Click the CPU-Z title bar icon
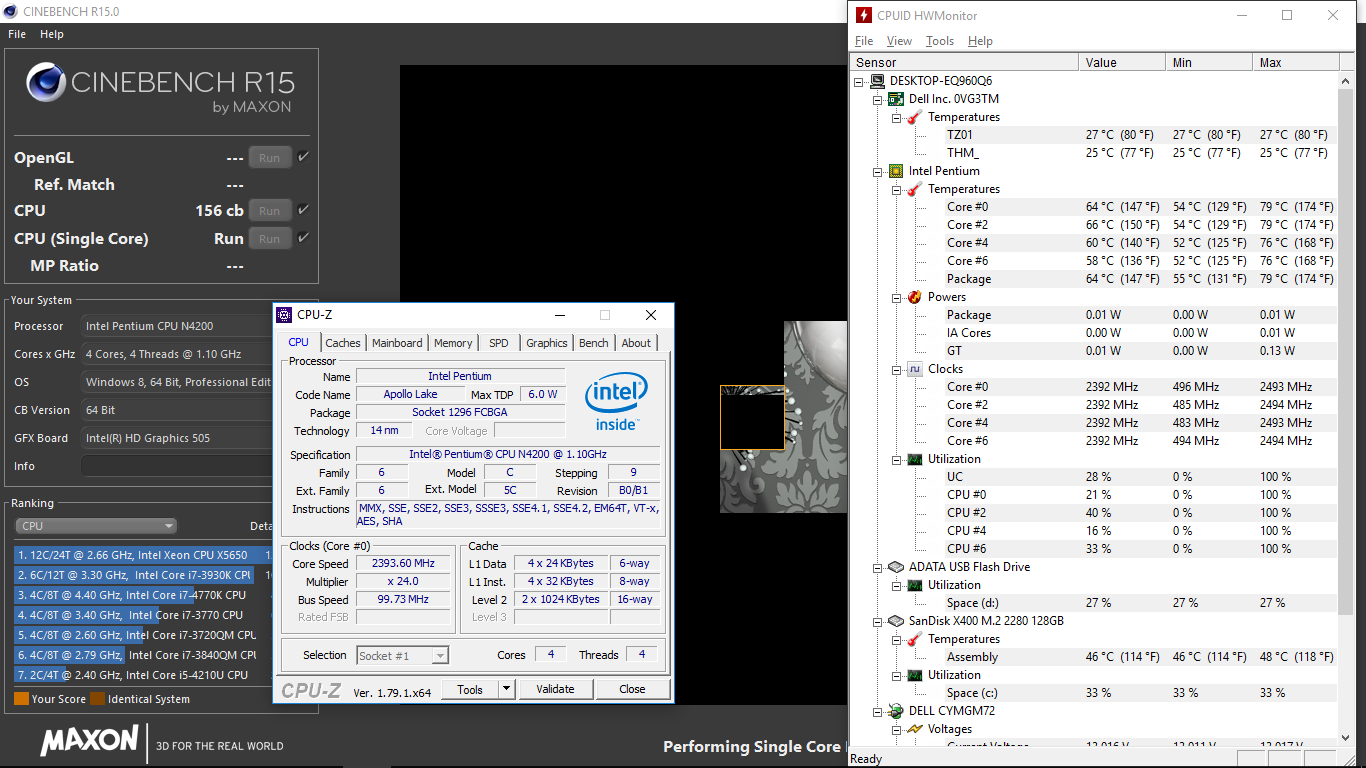The image size is (1366, 768). 285,315
